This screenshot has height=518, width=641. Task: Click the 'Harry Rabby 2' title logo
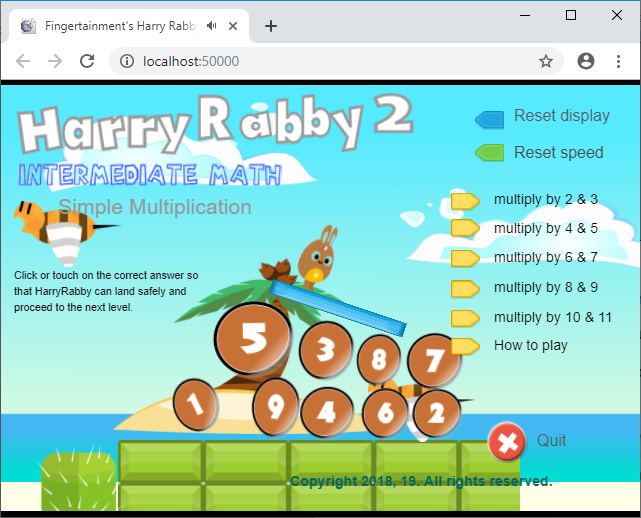[x=215, y=124]
